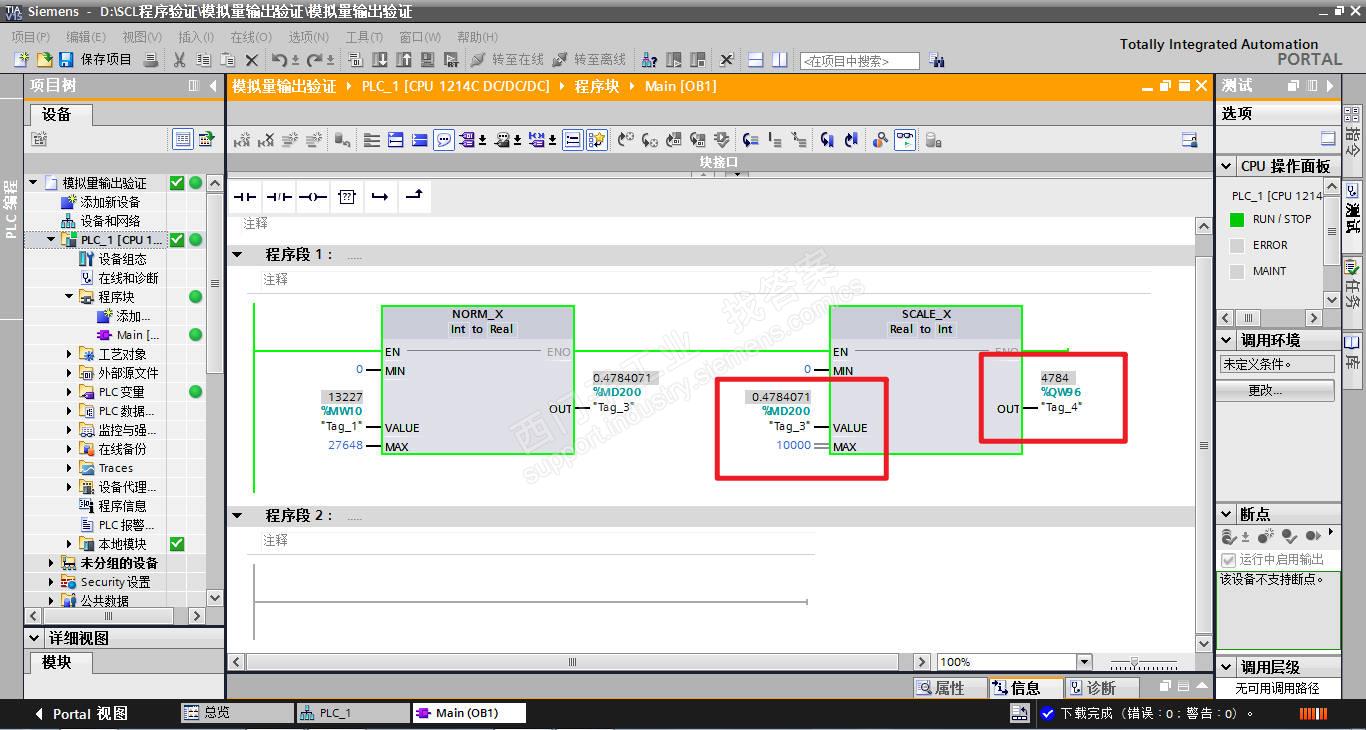1366x730 pixels.
Task: Click the upload from device icon
Action: (x=404, y=60)
